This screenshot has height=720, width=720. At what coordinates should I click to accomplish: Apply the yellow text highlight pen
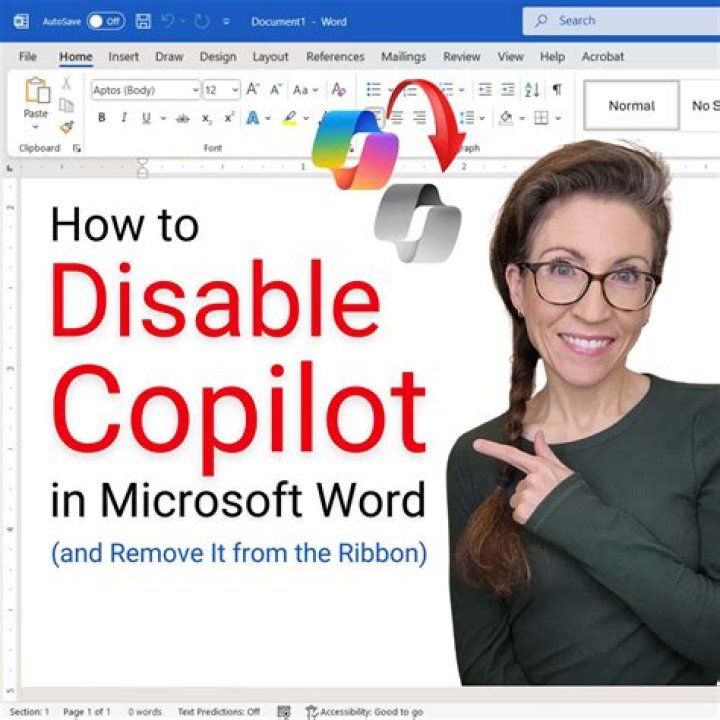(289, 118)
